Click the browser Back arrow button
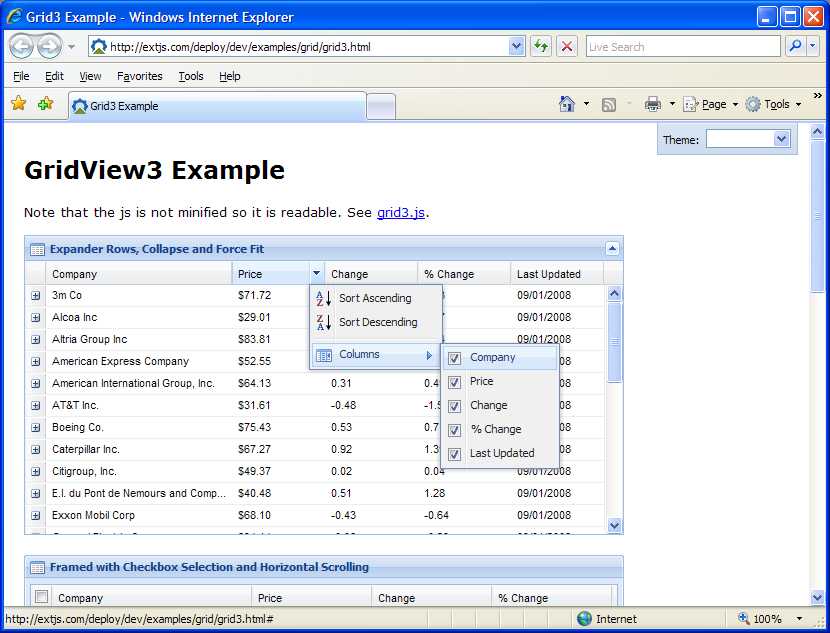The width and height of the screenshot is (830, 633). [x=22, y=46]
